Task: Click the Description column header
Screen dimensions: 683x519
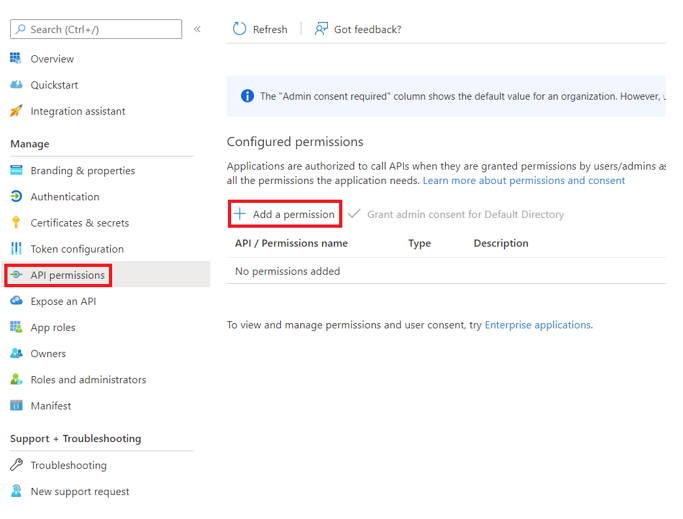Action: tap(501, 243)
